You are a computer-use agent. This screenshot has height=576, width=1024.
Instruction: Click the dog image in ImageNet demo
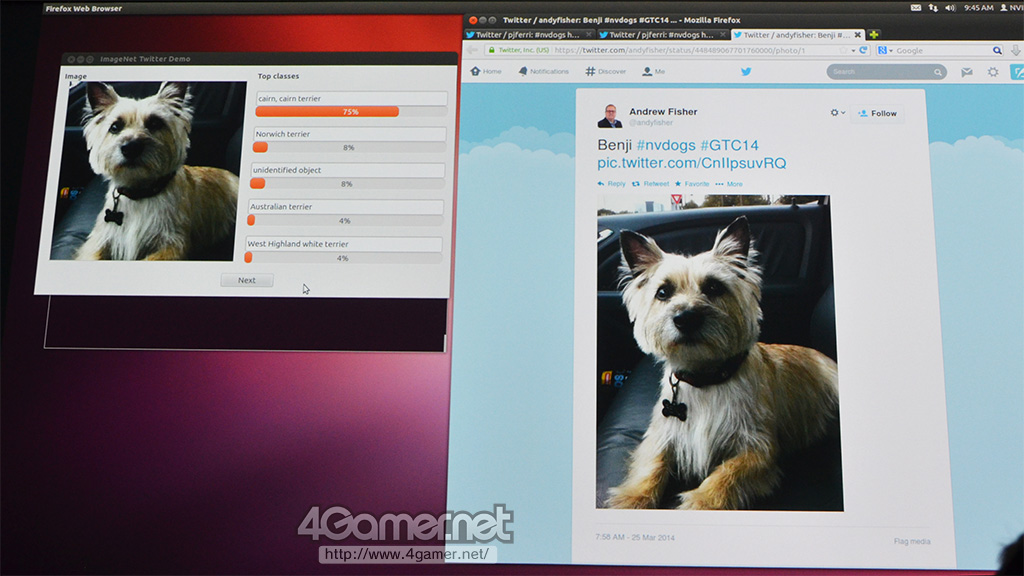click(x=147, y=171)
